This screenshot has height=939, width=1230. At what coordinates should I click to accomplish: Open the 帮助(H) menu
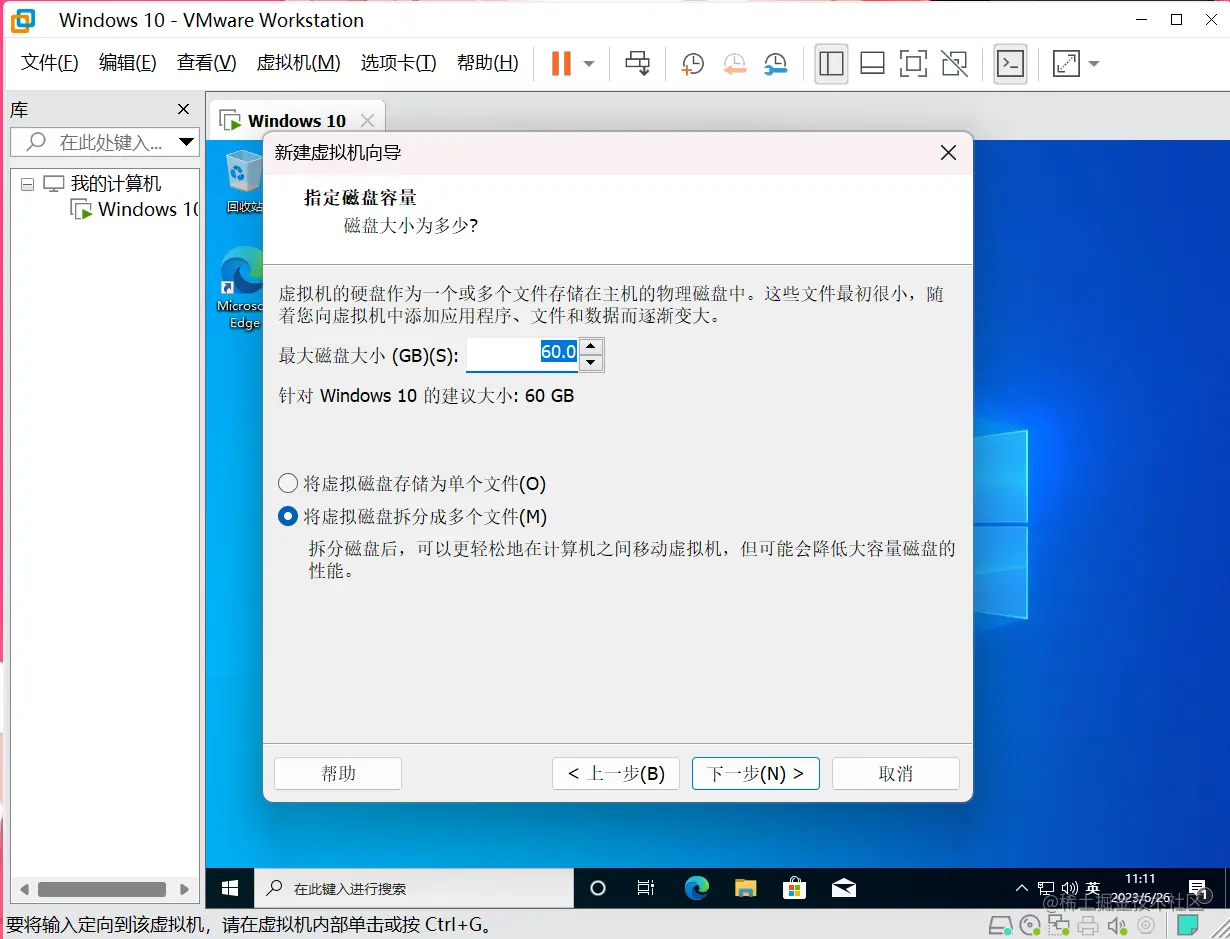click(488, 63)
